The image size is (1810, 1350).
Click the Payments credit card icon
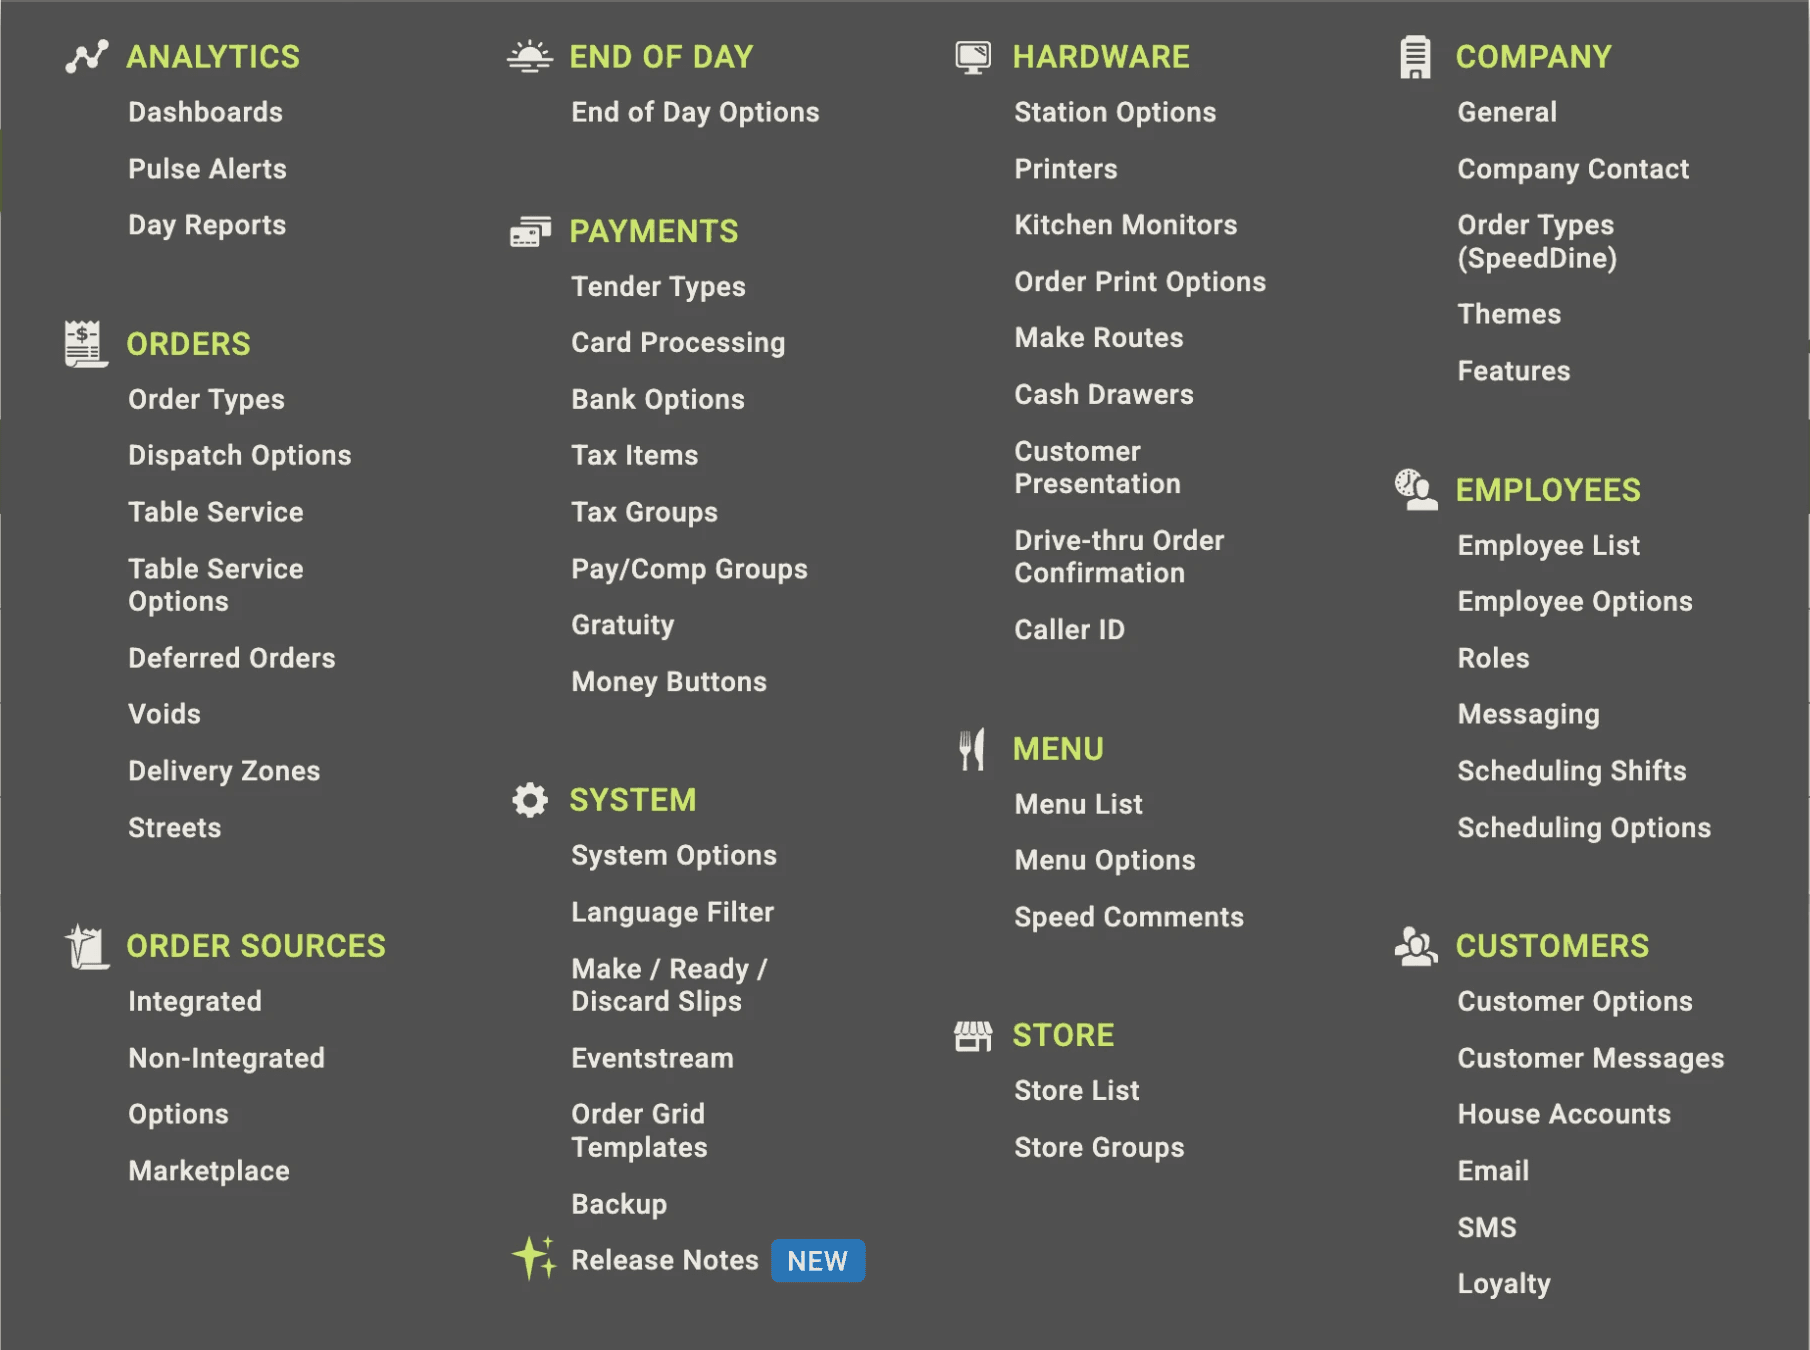[530, 232]
